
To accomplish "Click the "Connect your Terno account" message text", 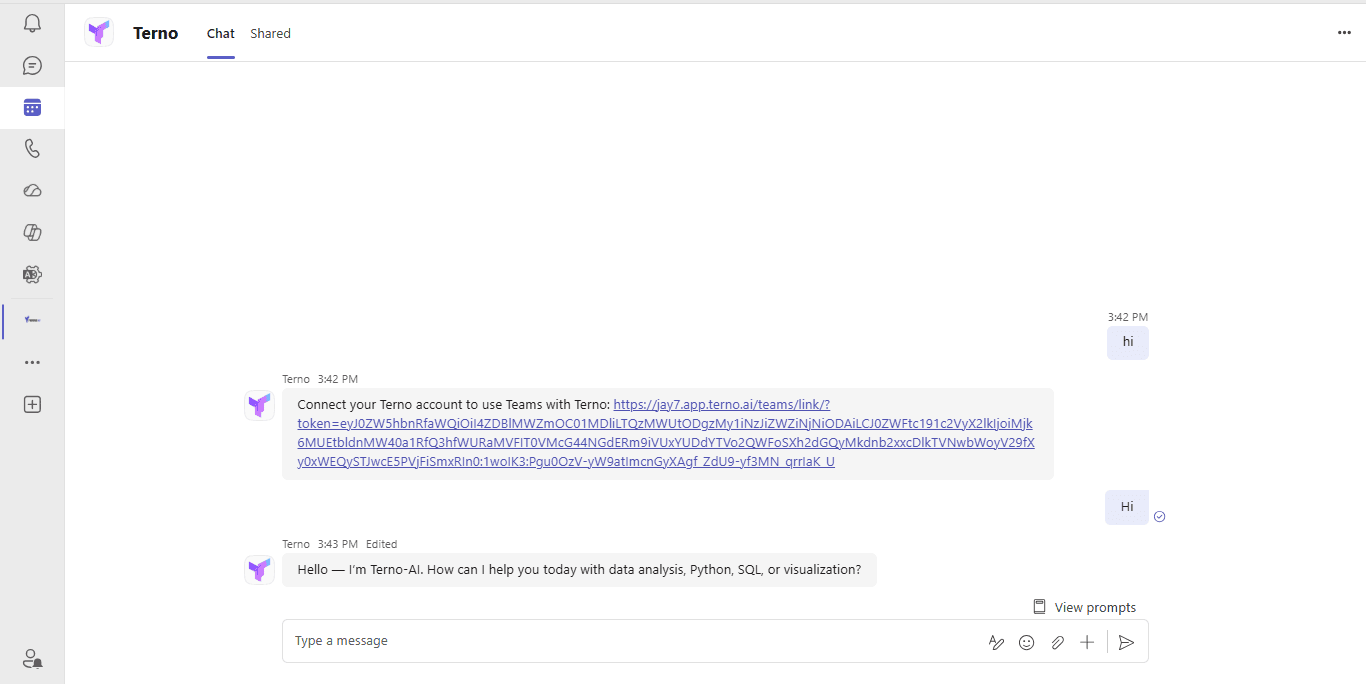I will tap(453, 405).
